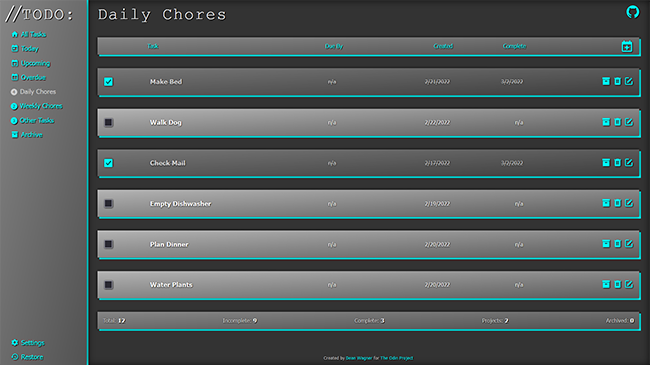Sort by the Task column header

153,46
